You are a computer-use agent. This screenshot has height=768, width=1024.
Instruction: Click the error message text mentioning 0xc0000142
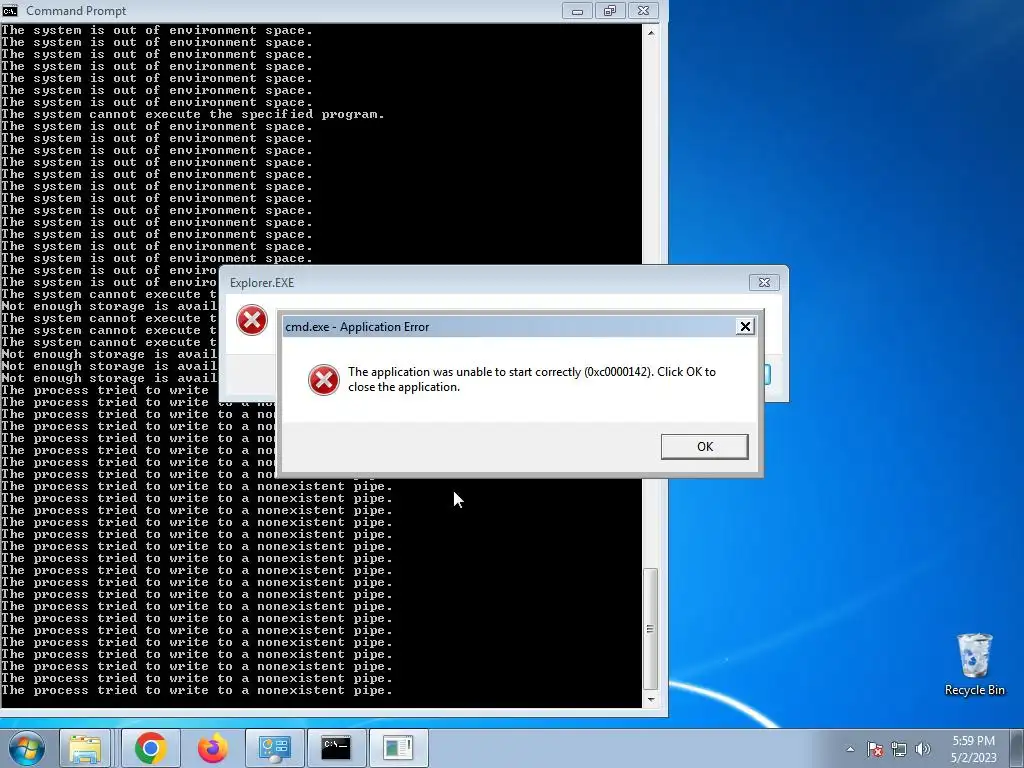532,379
